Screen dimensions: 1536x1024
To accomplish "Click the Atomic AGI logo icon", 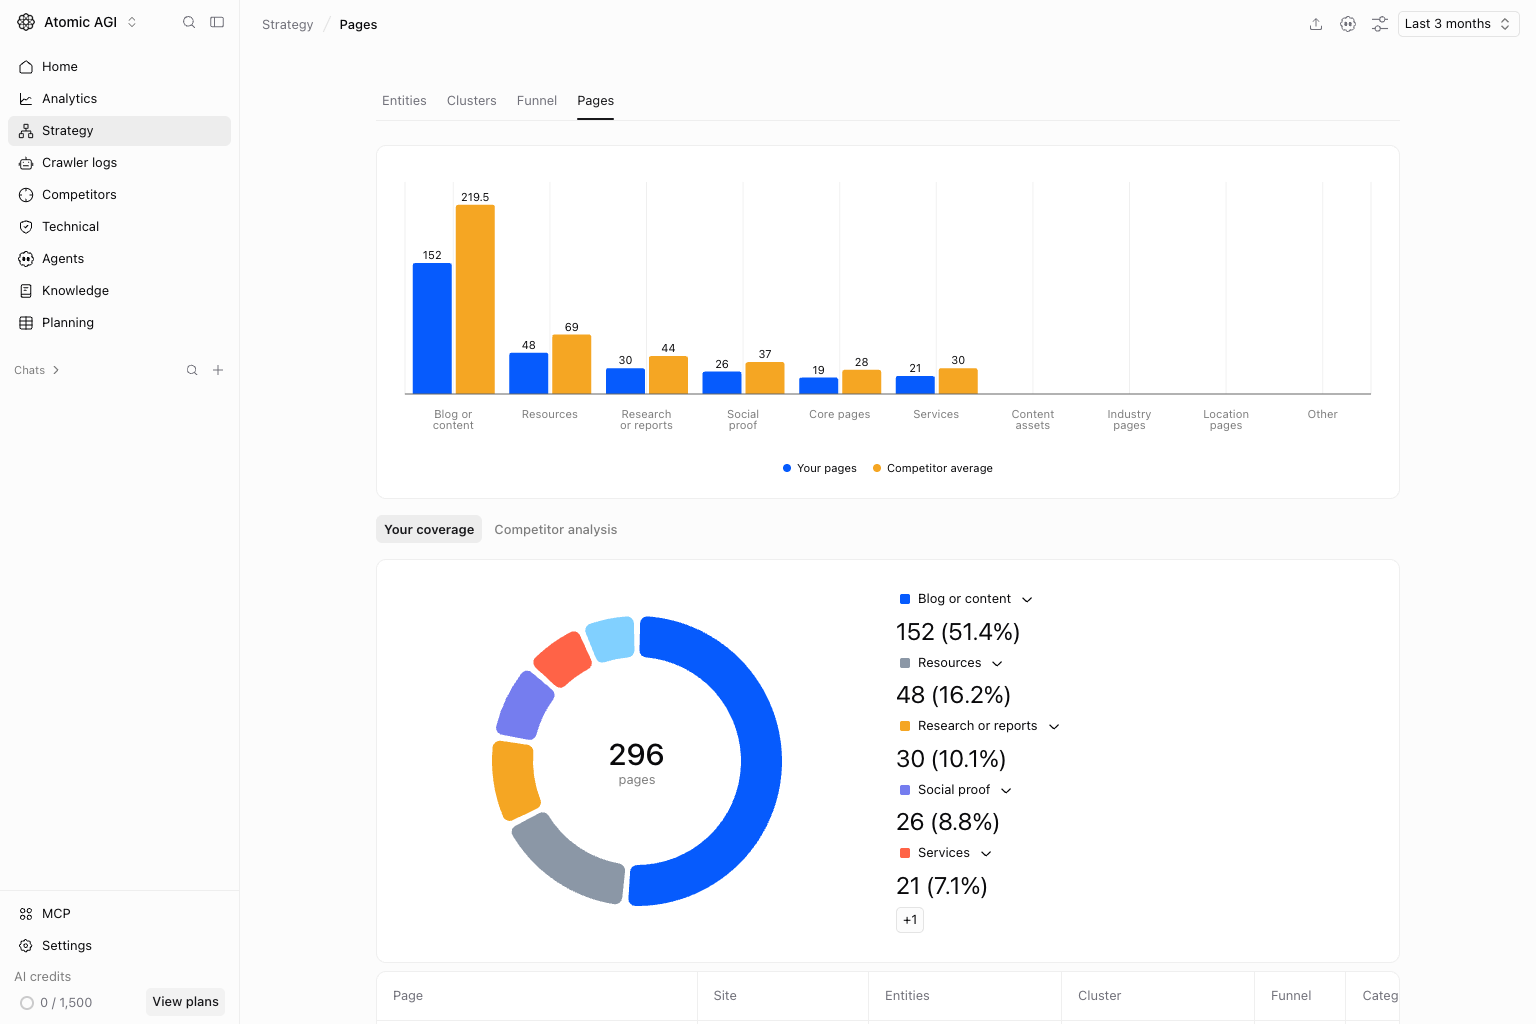I will tap(26, 22).
